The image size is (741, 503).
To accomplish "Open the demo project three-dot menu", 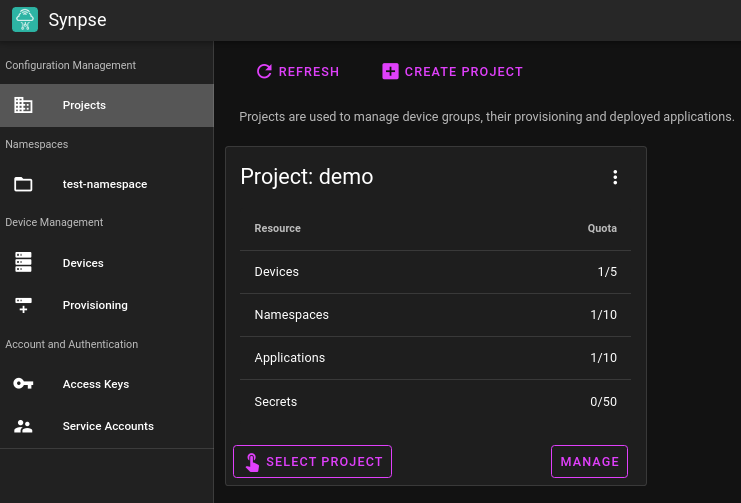I will click(615, 177).
